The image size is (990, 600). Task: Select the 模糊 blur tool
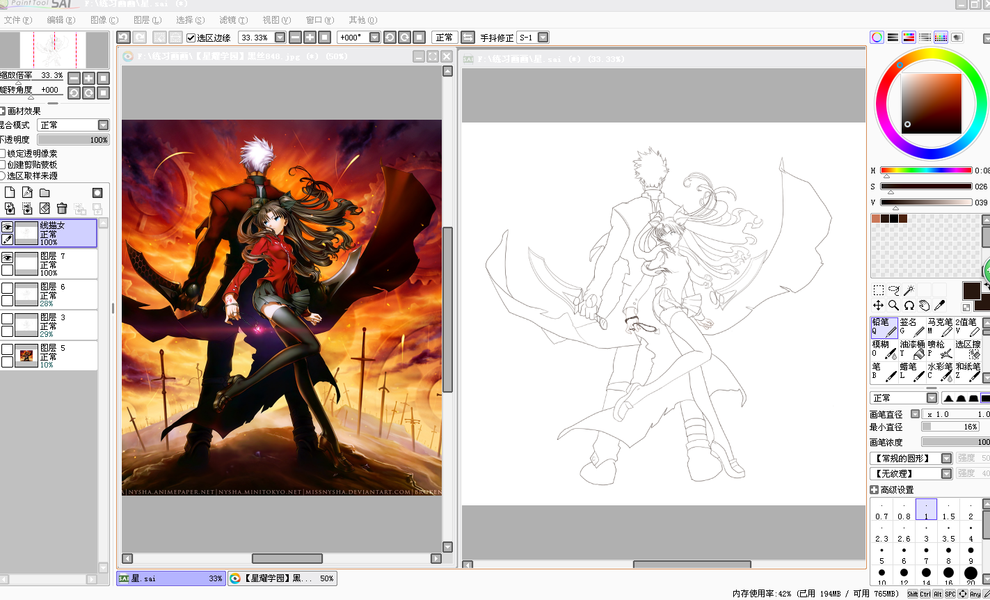[885, 349]
